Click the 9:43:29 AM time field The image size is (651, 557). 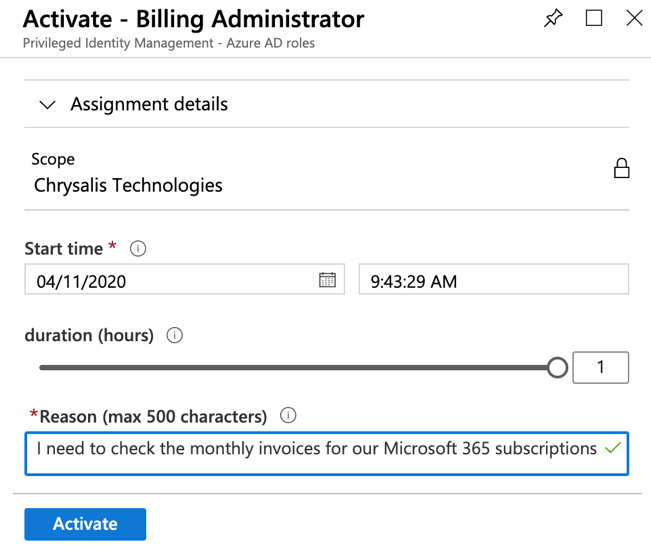click(x=493, y=281)
